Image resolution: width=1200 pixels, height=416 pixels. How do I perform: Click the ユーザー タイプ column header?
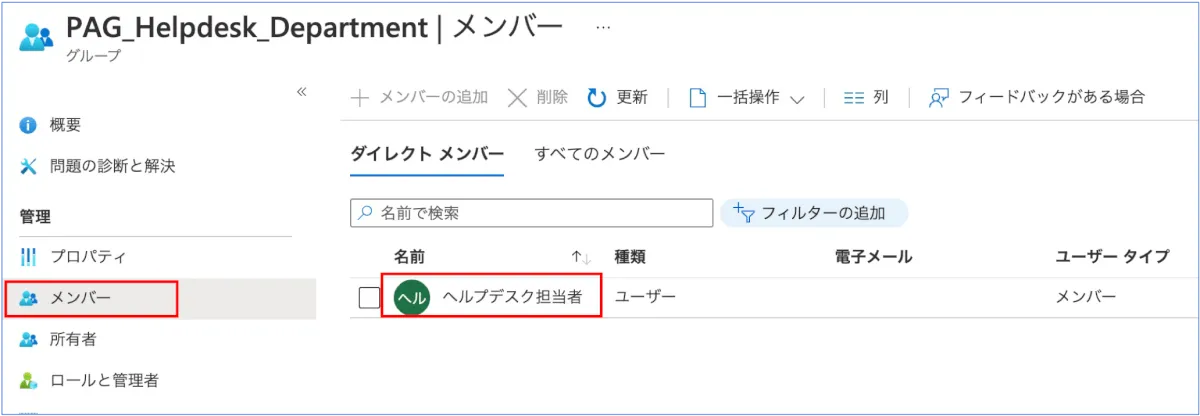(1112, 257)
